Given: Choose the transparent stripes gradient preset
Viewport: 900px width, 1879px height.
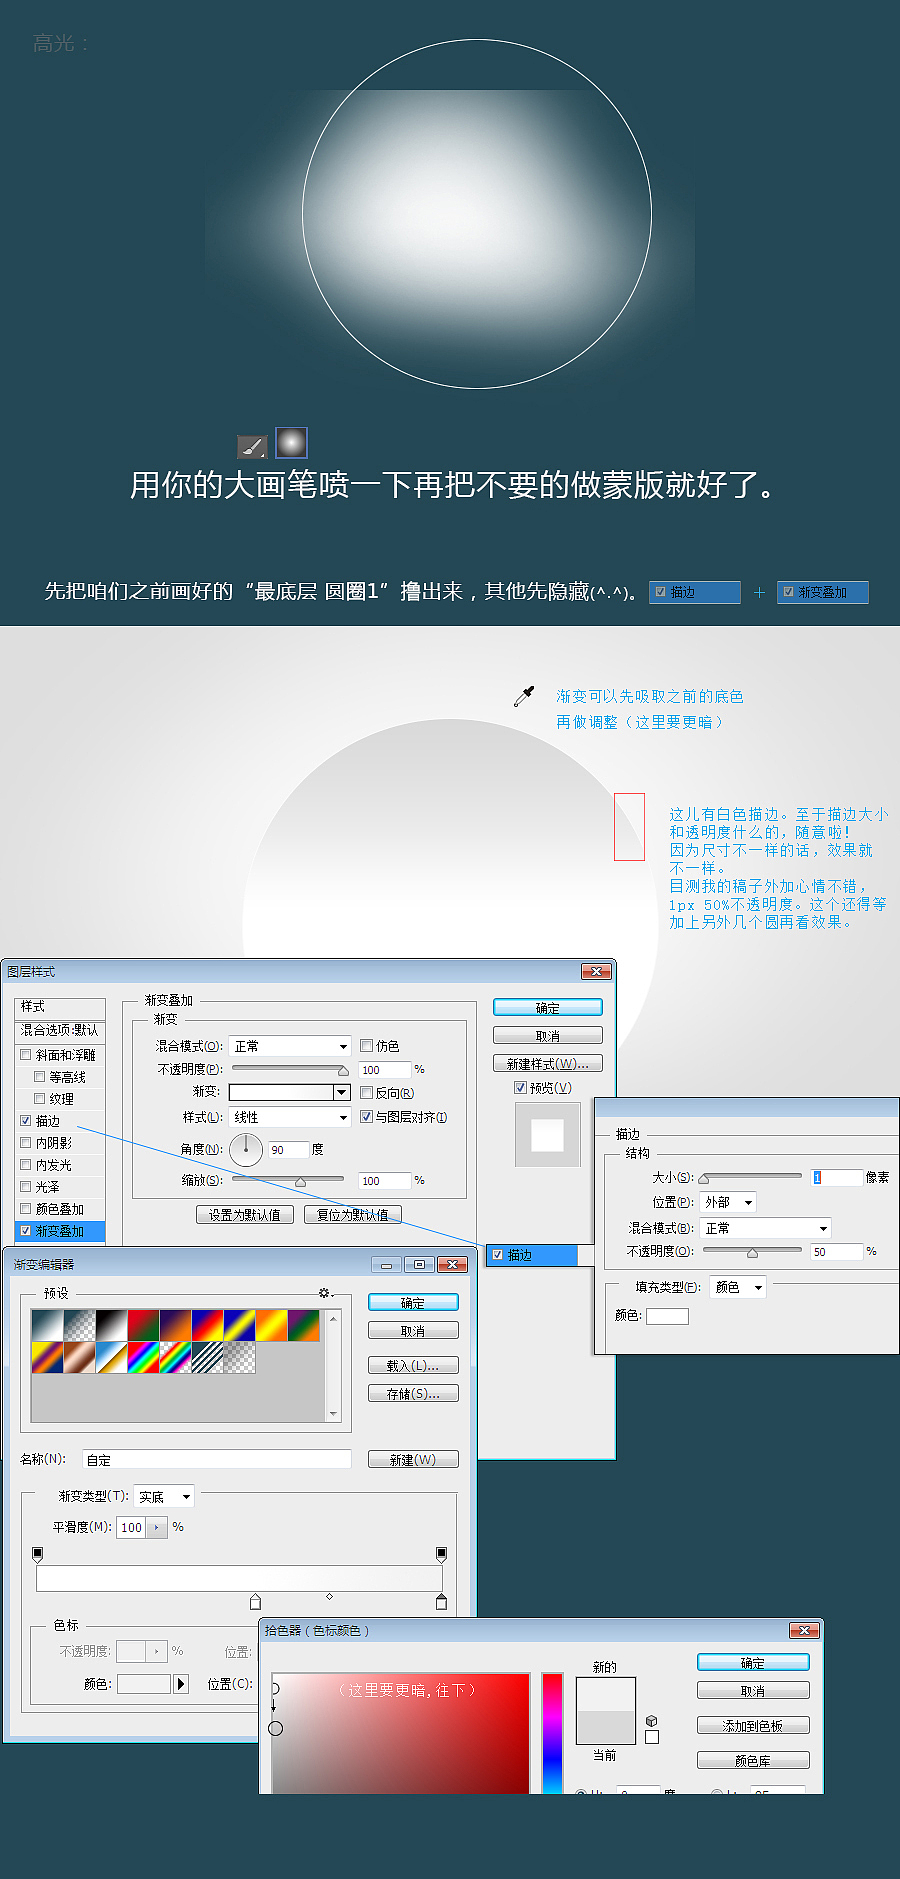Looking at the screenshot, I should pos(207,1358).
